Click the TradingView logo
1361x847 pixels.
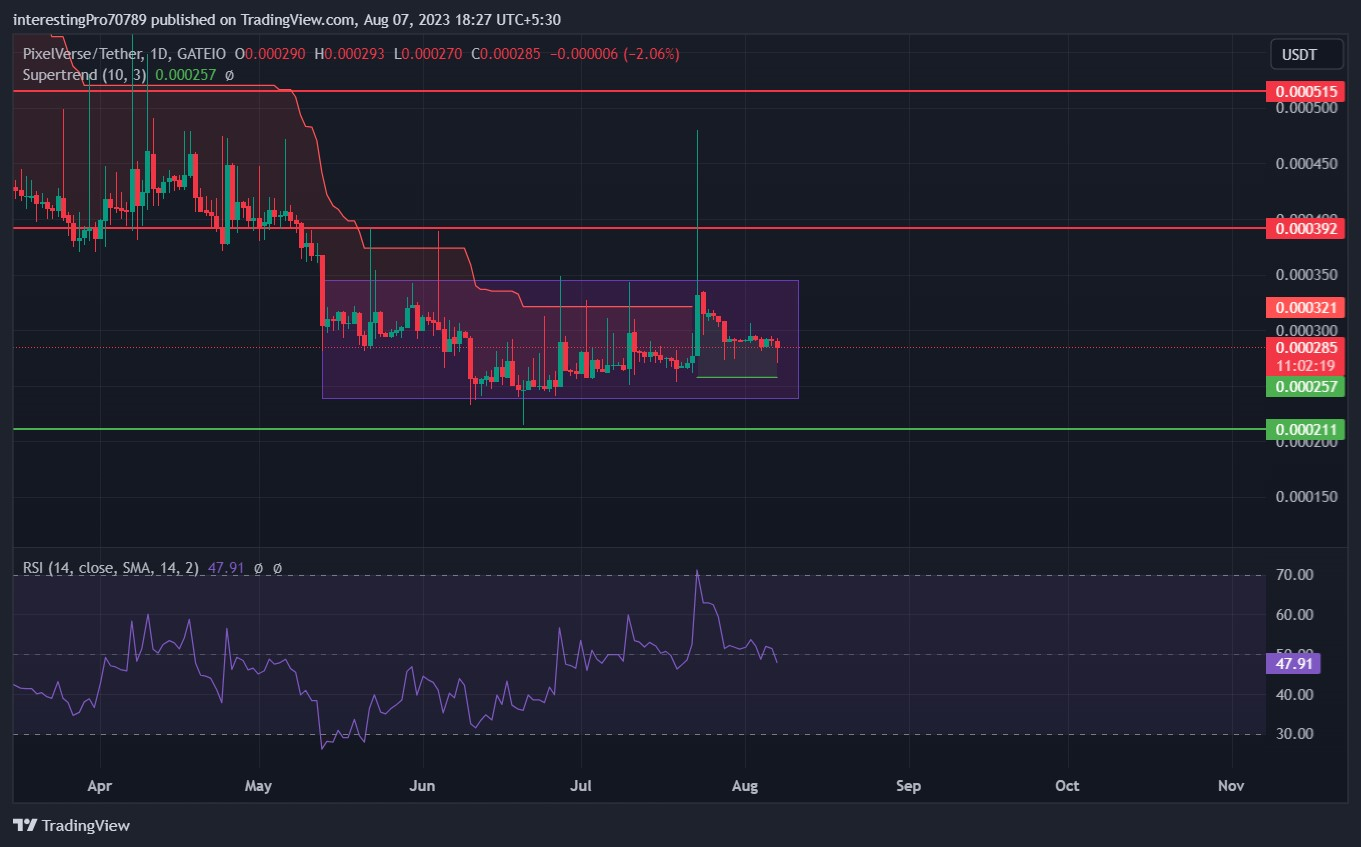coord(71,826)
